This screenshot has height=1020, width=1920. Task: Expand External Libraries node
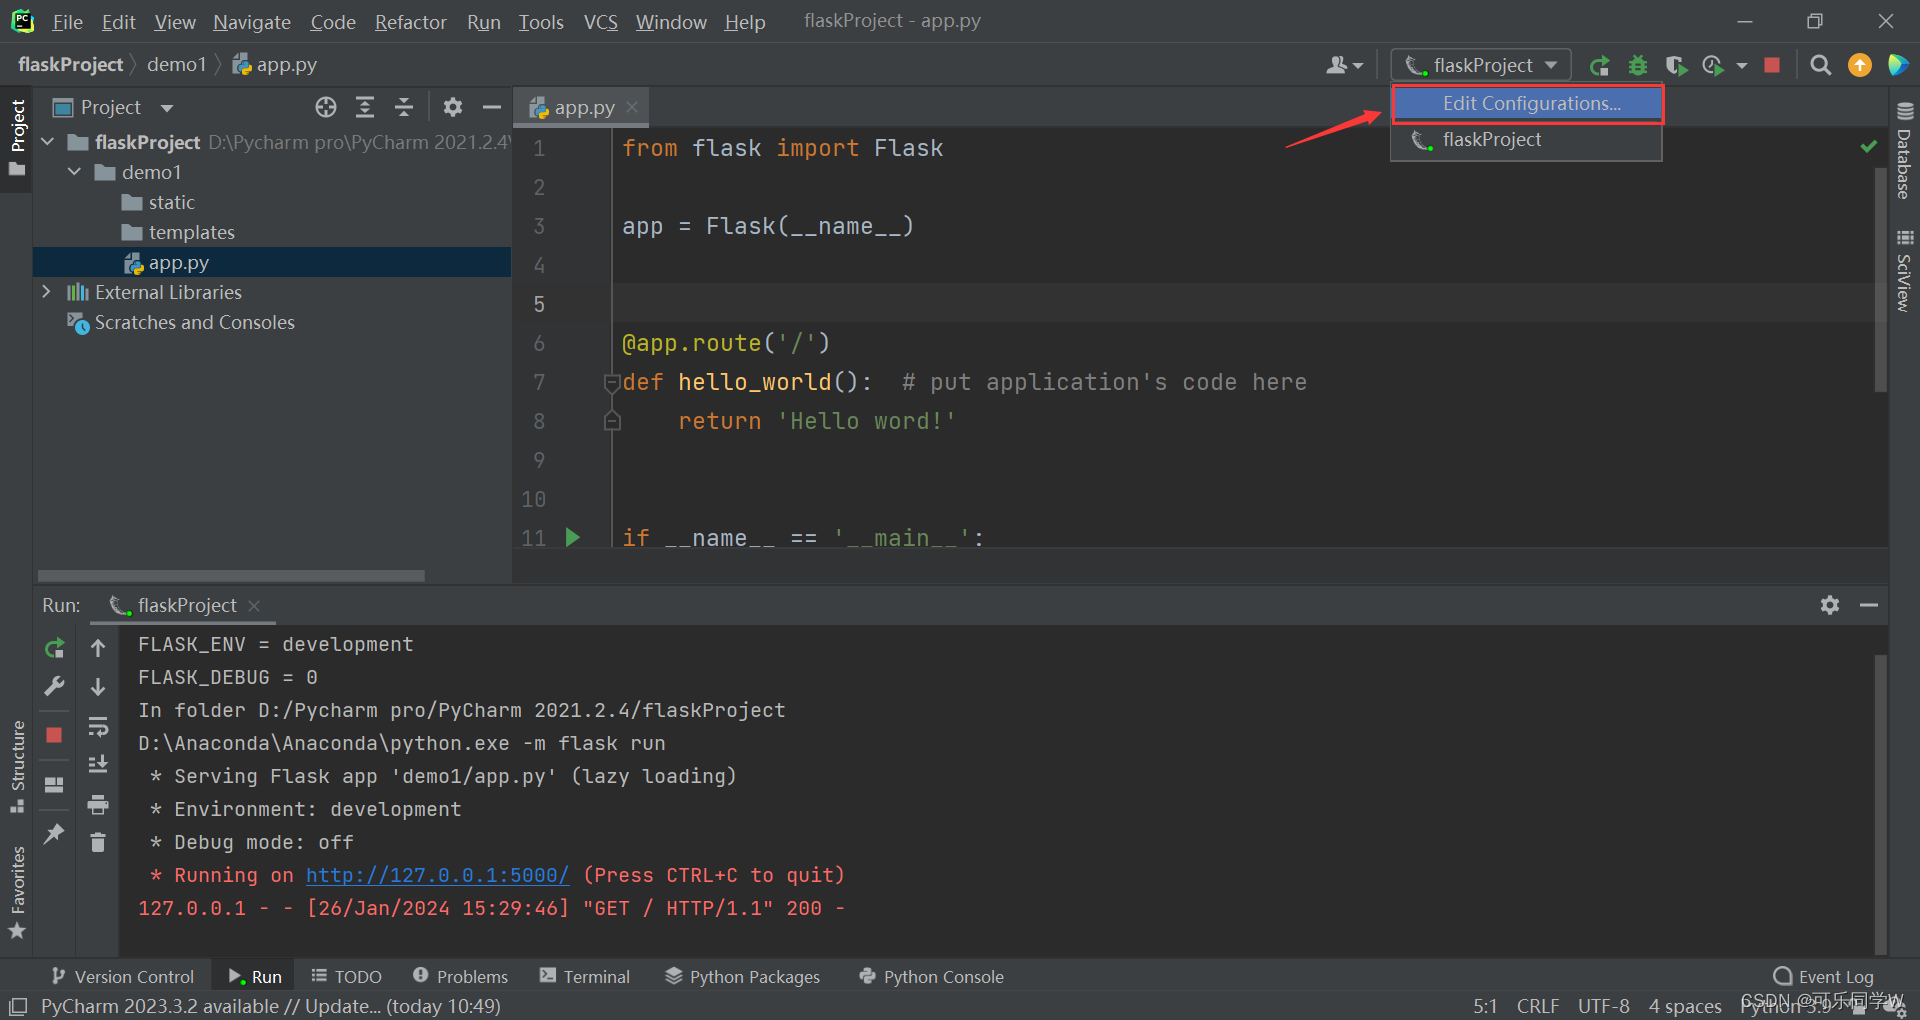coord(47,292)
